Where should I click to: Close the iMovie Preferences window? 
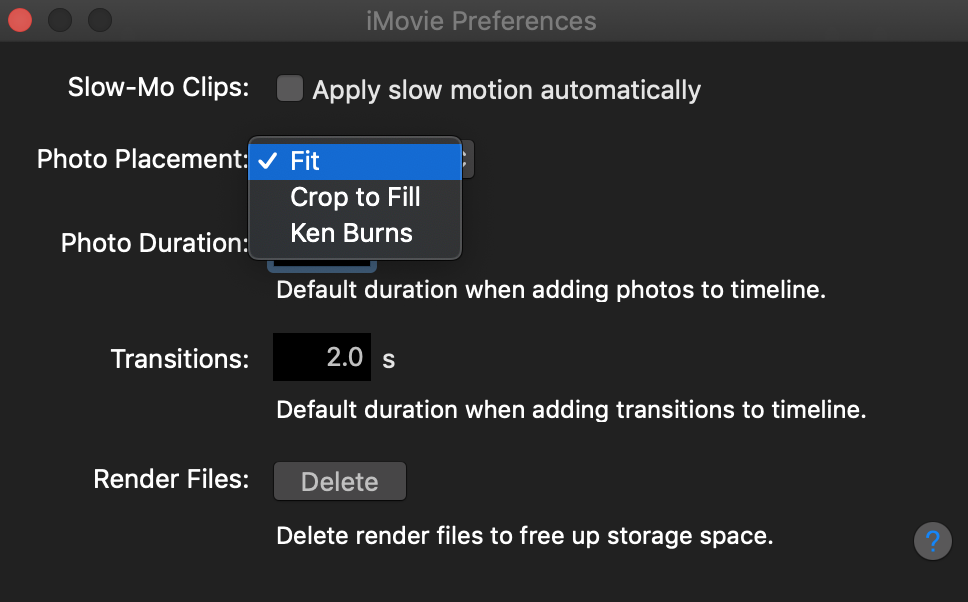coord(19,20)
